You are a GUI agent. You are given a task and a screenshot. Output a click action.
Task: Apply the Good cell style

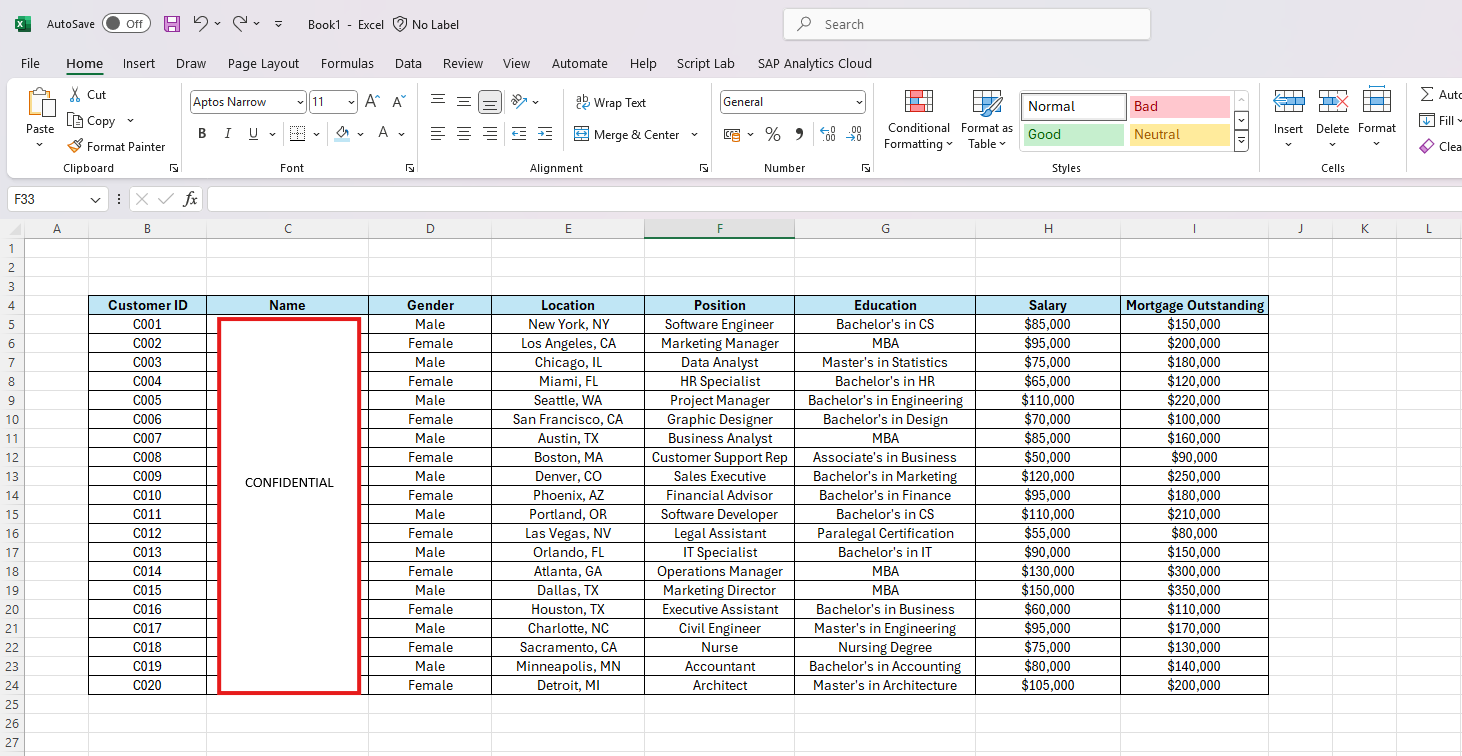(x=1072, y=134)
